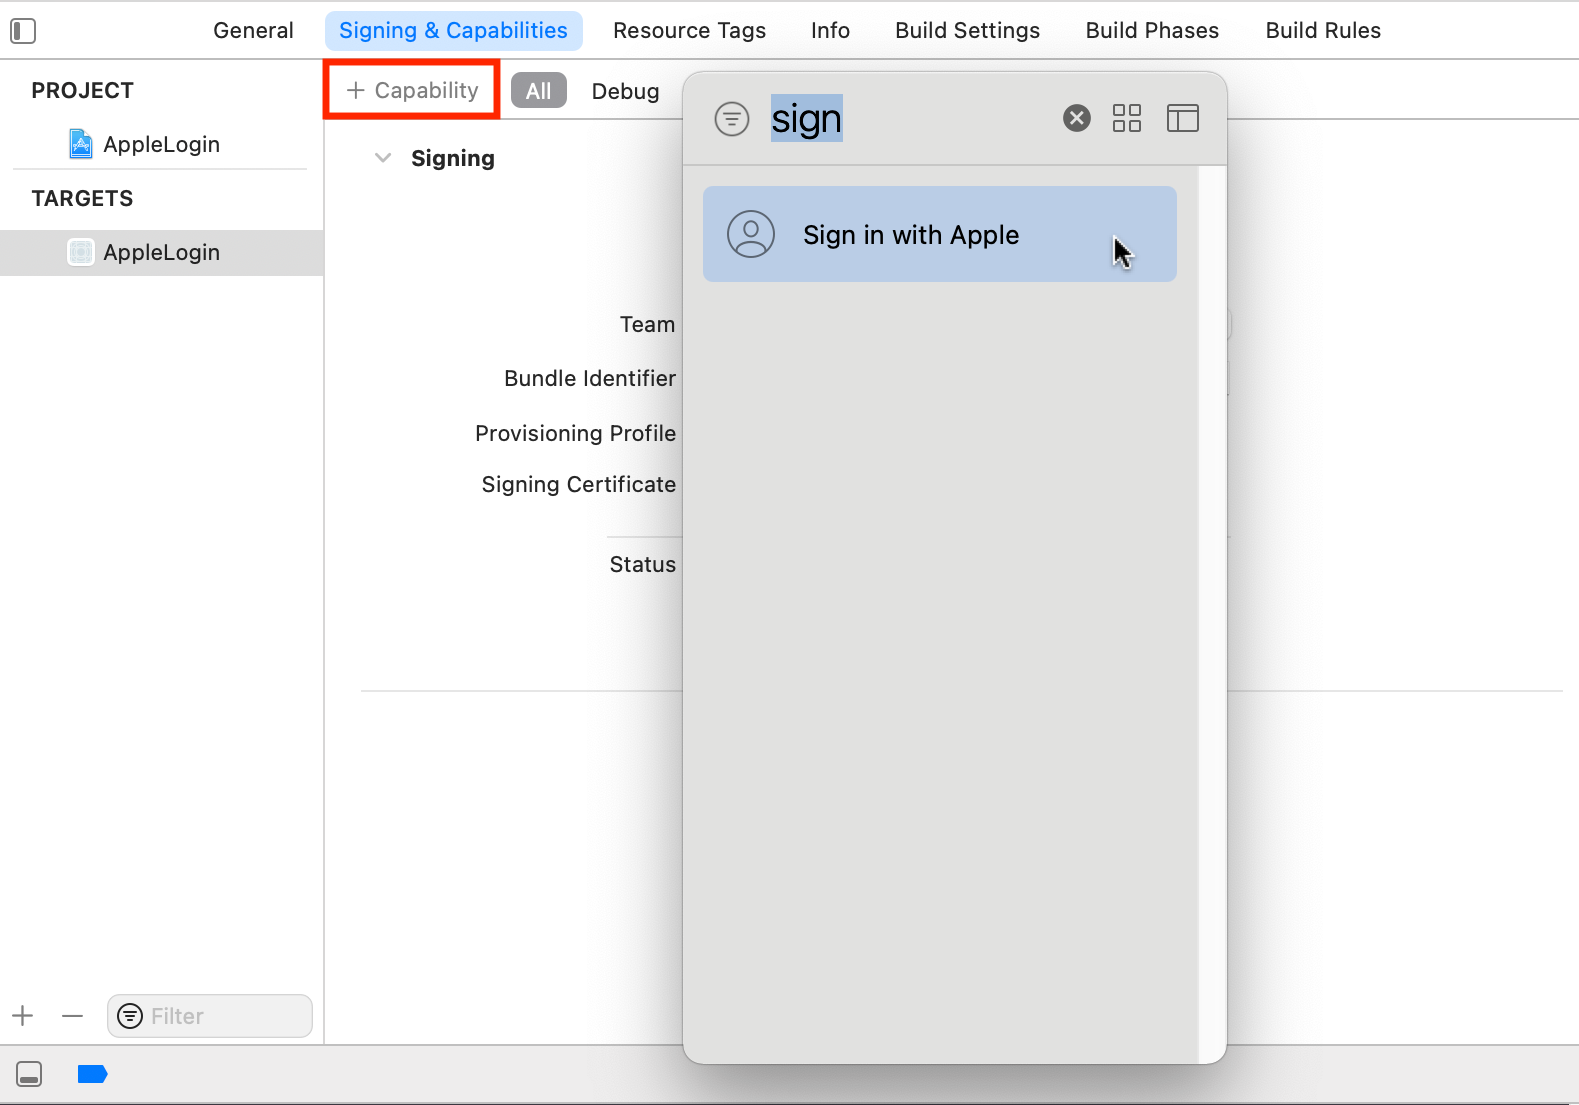The width and height of the screenshot is (1579, 1105).
Task: Click the Team label
Action: [x=647, y=324]
